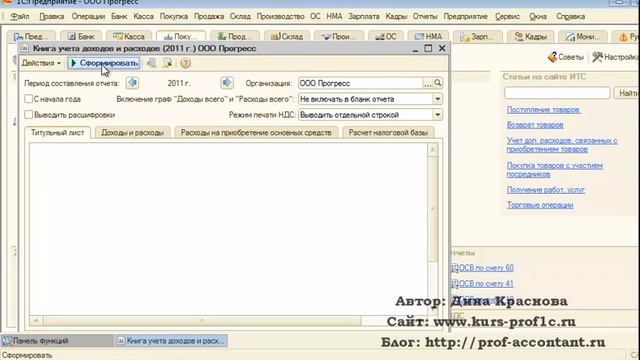Click the ИТС site search input field

coord(557,93)
